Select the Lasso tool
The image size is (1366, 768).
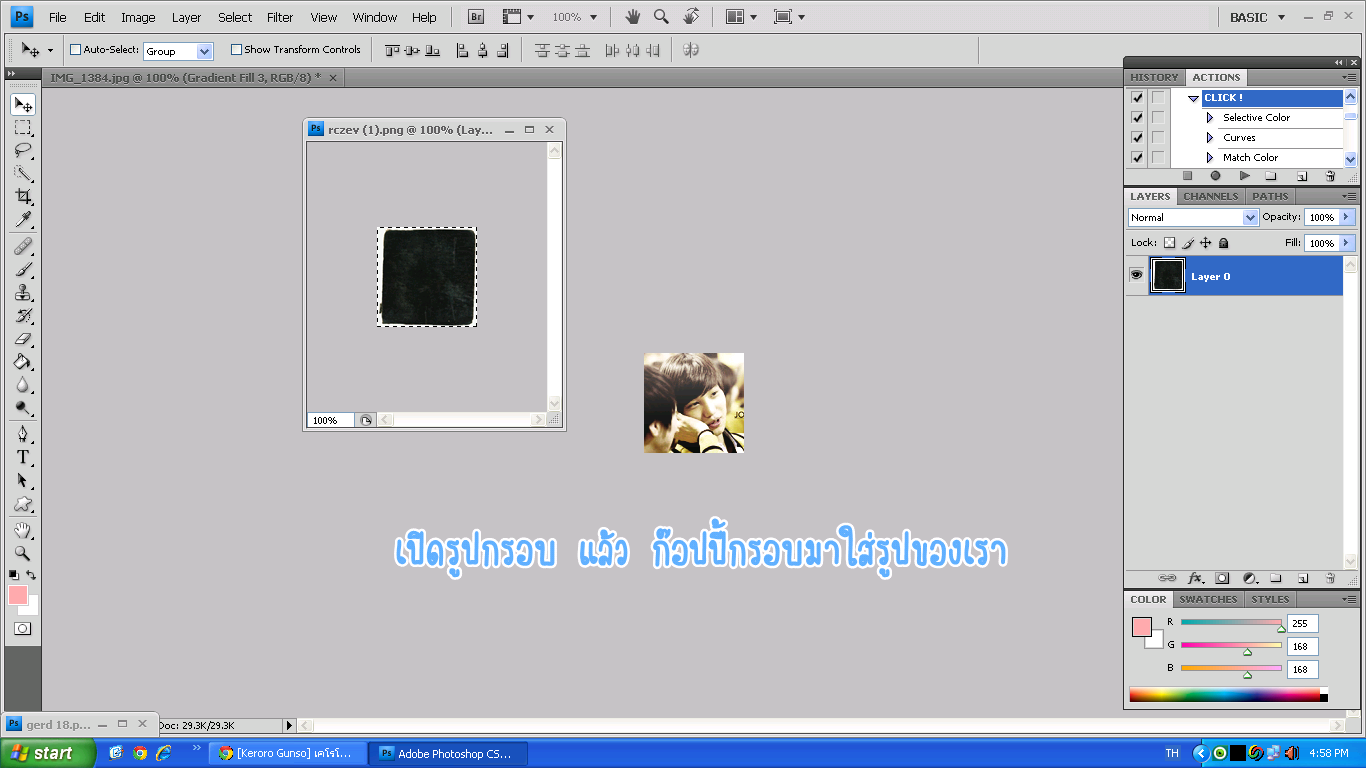click(x=23, y=151)
